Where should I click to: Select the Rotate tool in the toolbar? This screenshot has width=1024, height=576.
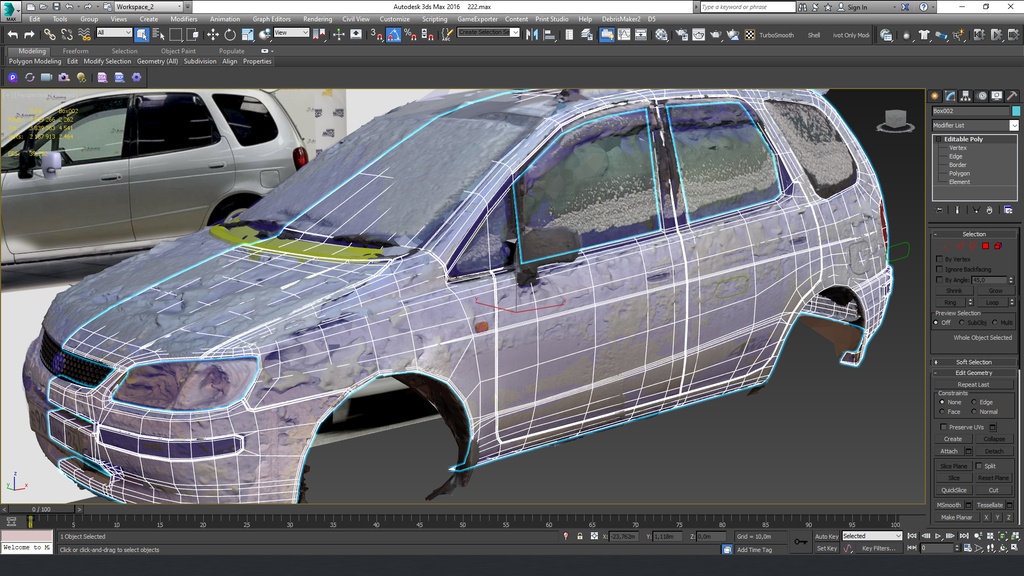click(x=228, y=35)
